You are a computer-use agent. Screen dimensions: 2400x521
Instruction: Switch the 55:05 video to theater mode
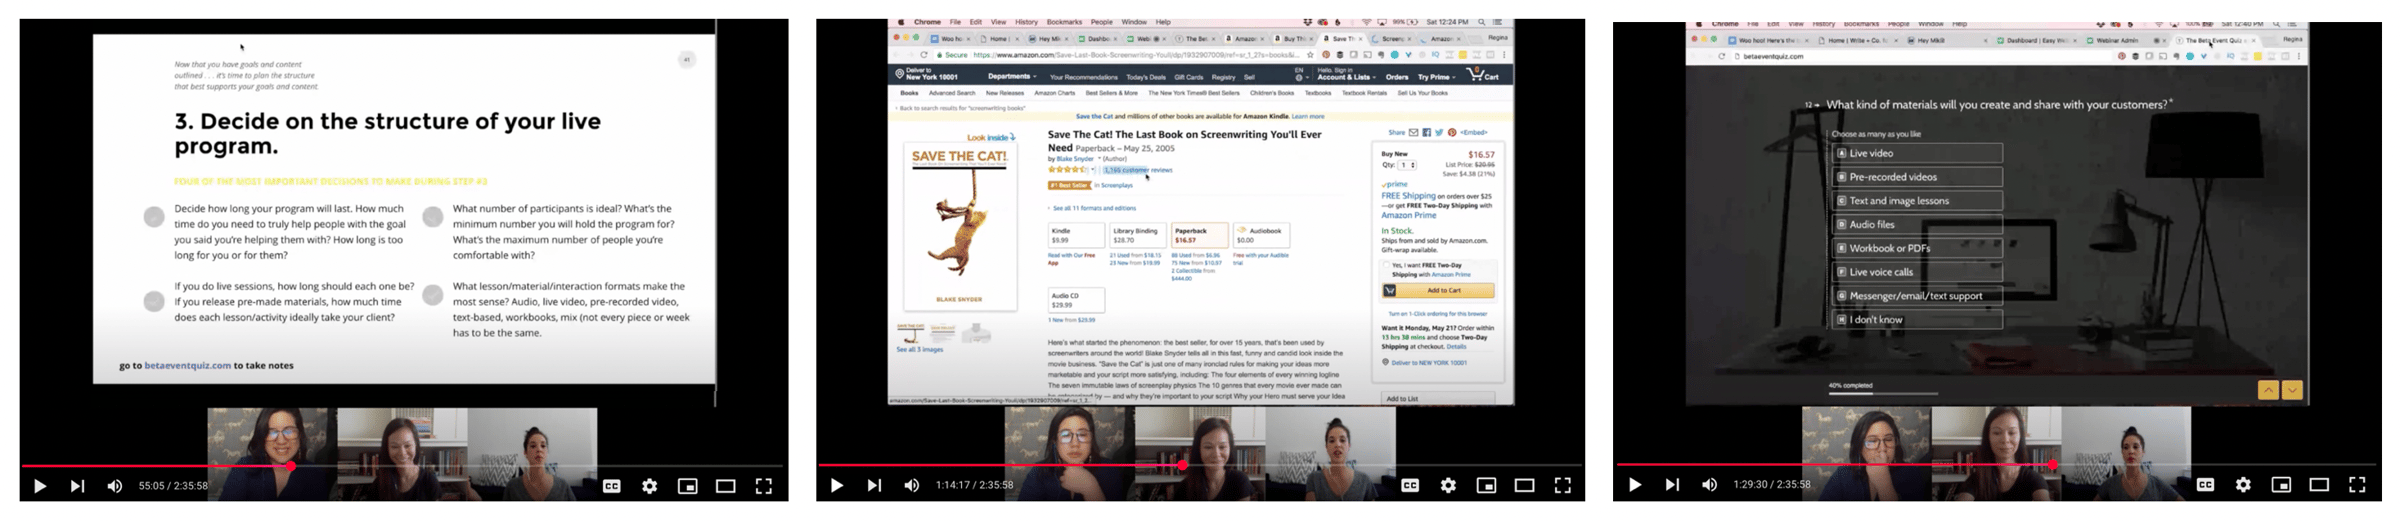point(725,486)
